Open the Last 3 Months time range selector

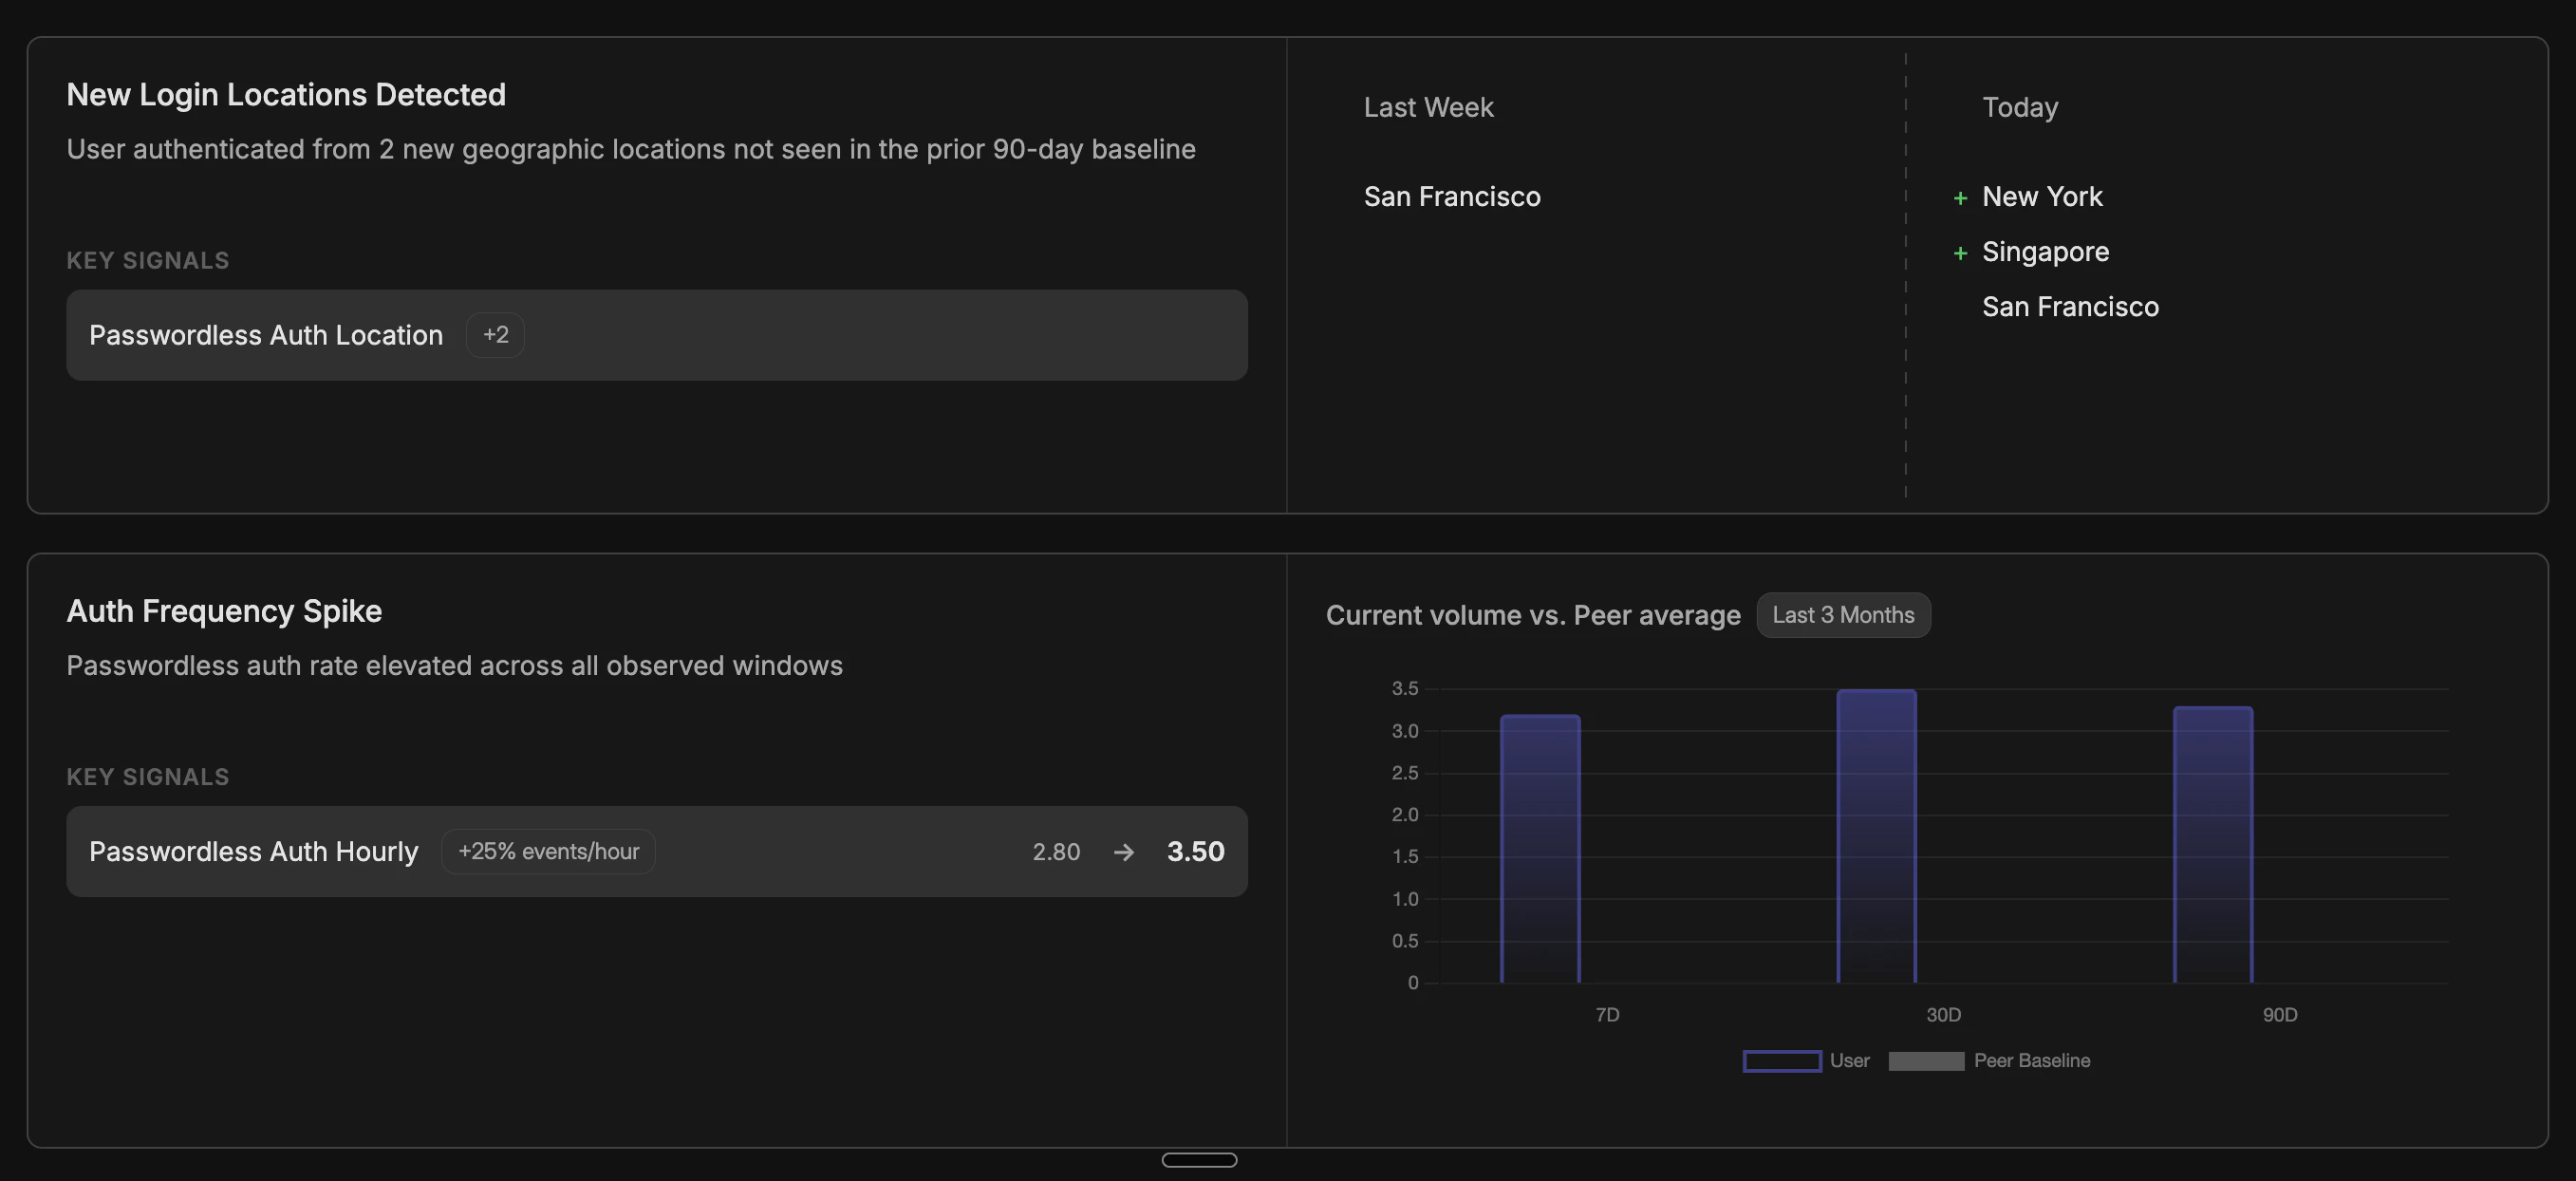1843,615
